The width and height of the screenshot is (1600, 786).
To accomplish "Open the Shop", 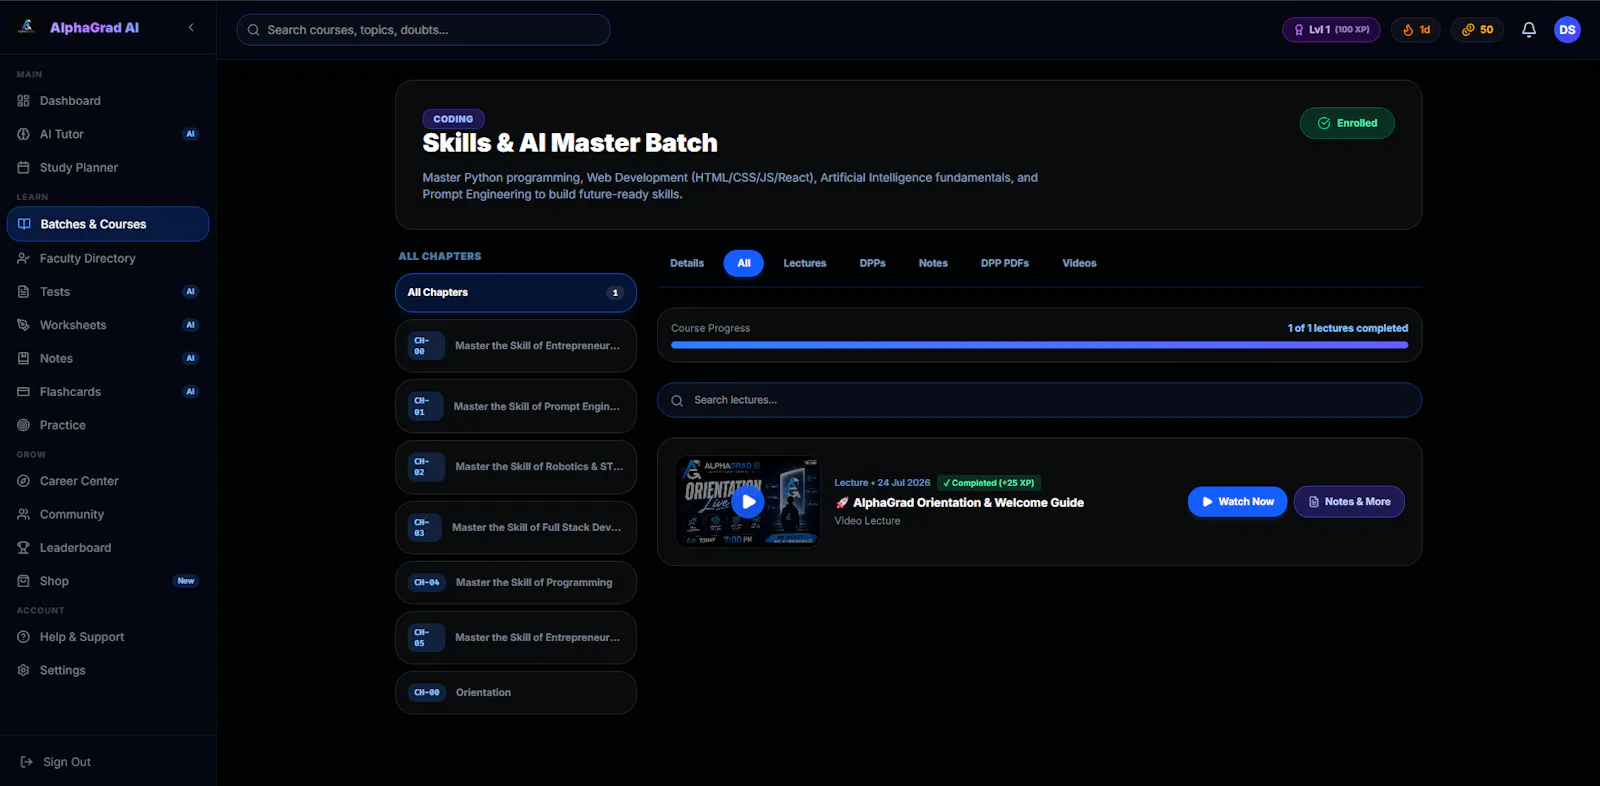I will click(108, 581).
